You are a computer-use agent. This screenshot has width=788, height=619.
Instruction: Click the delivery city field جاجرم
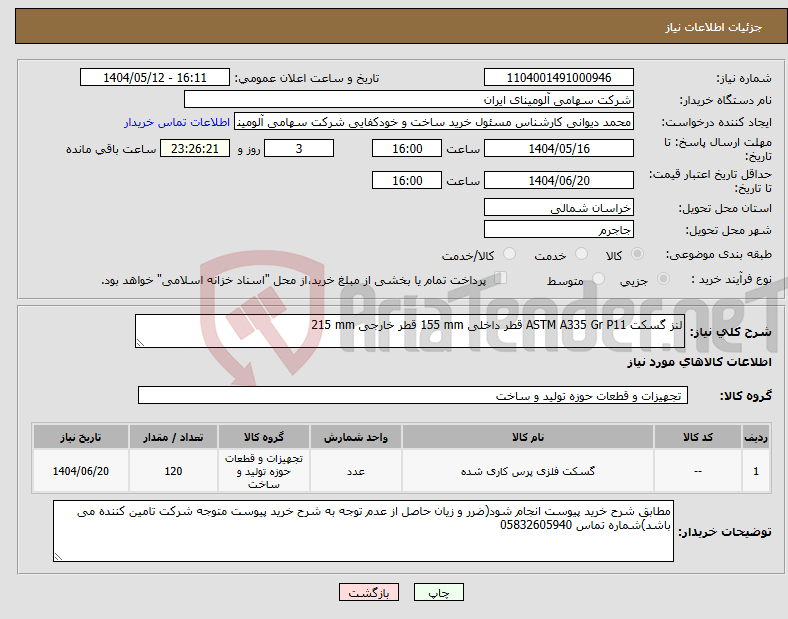[x=559, y=230]
